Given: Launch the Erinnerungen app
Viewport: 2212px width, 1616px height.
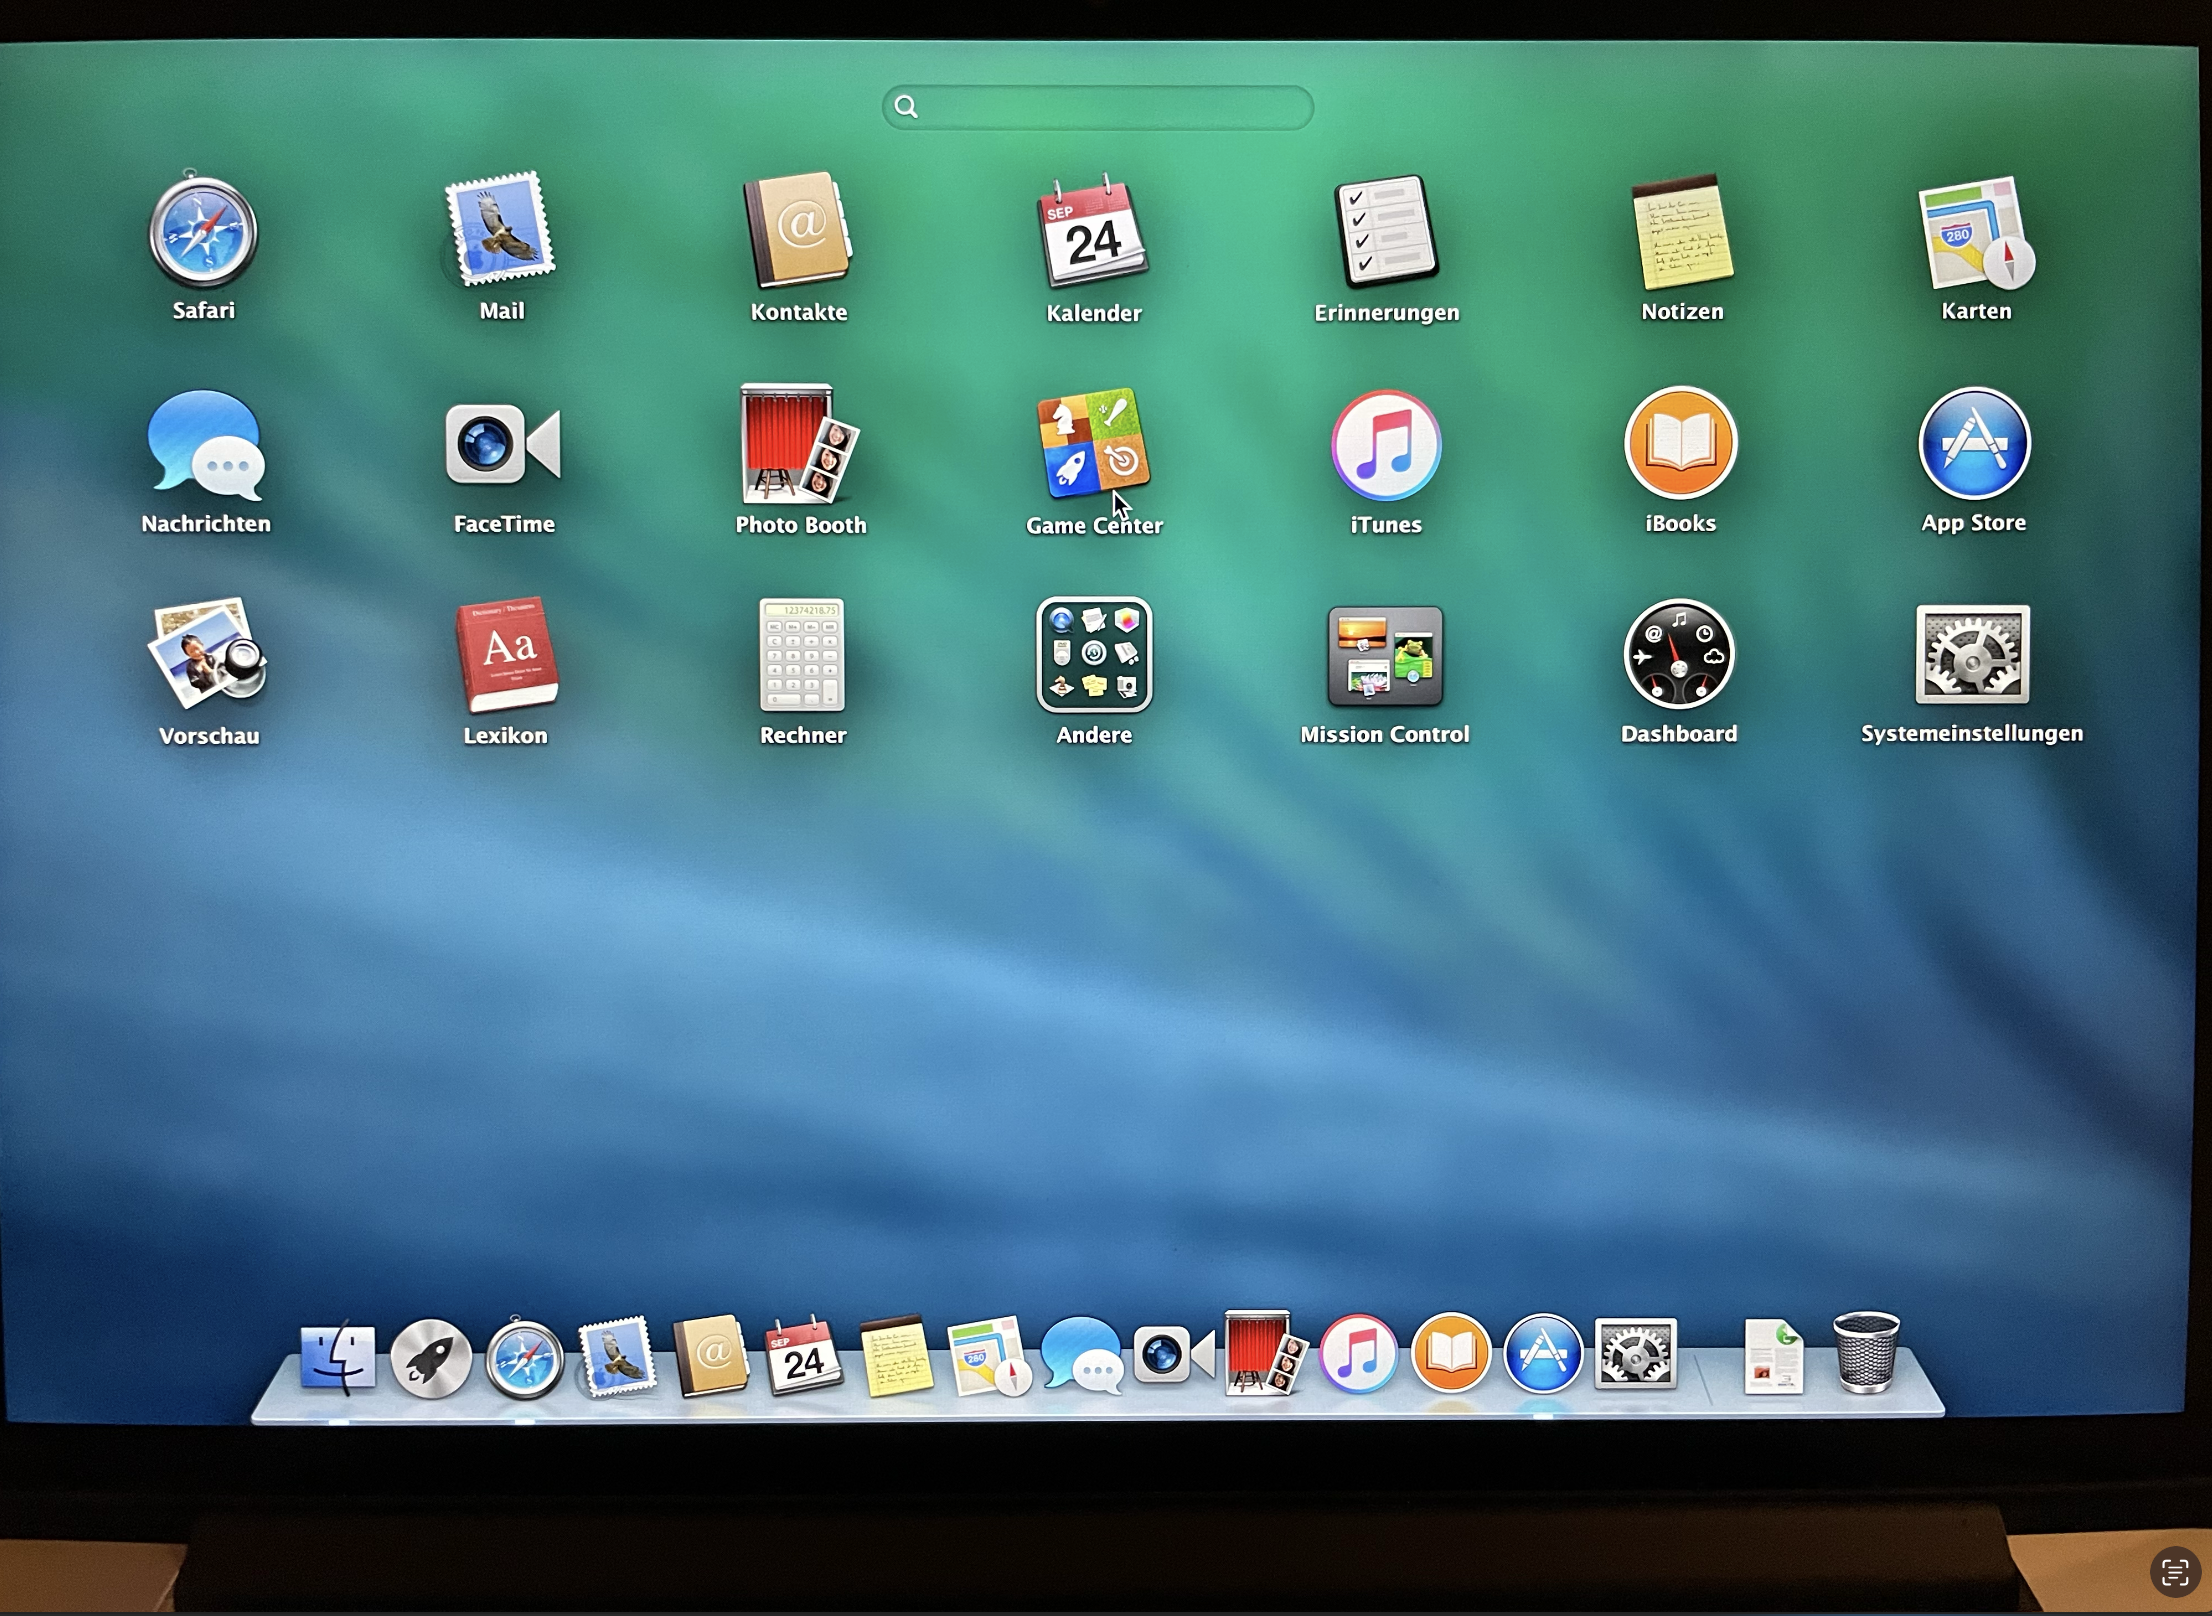Looking at the screenshot, I should (x=1387, y=231).
